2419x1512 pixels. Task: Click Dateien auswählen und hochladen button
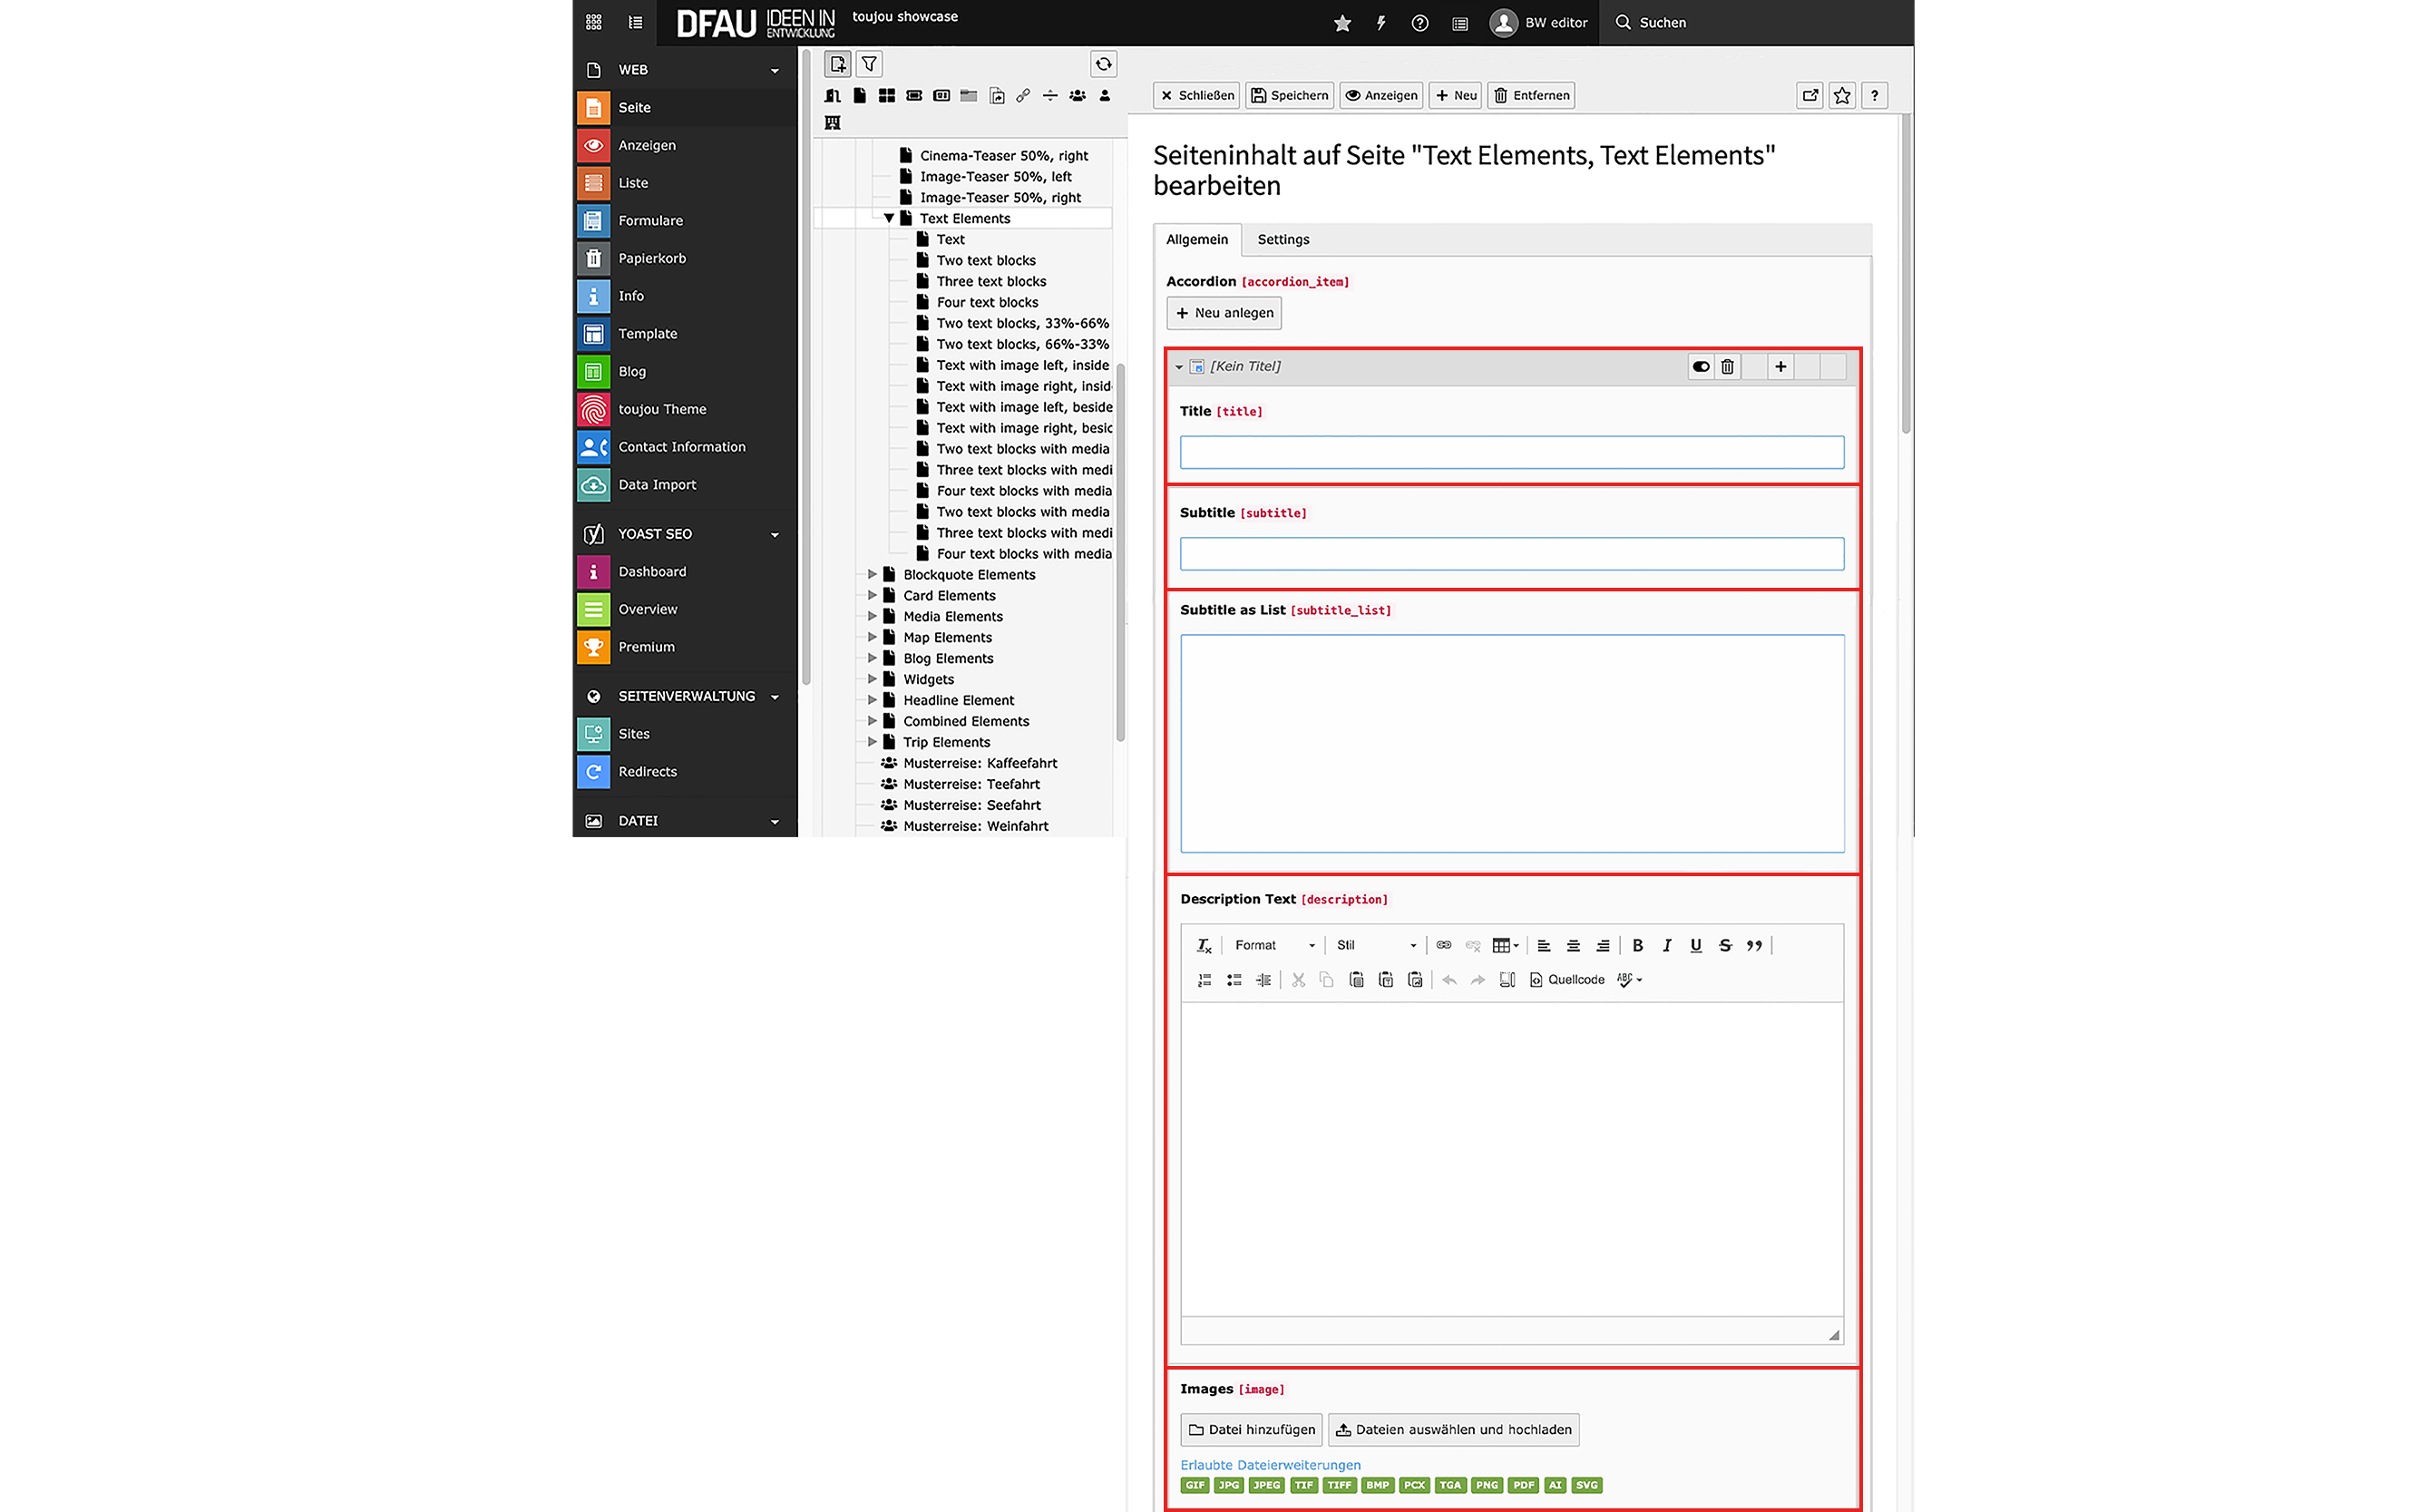pyautogui.click(x=1453, y=1429)
